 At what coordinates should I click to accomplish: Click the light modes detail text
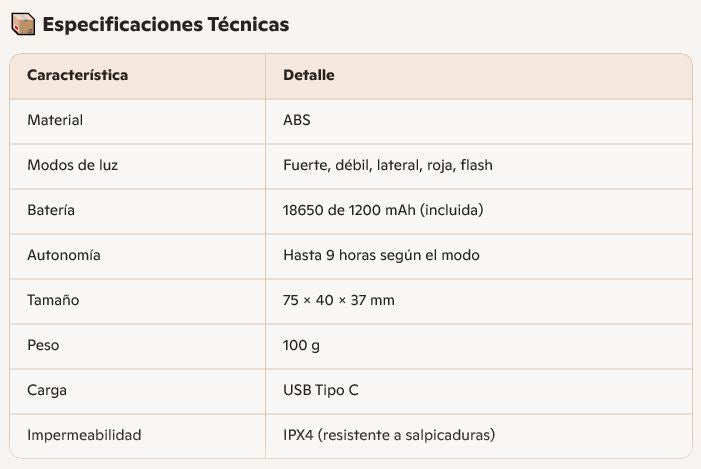click(x=388, y=165)
